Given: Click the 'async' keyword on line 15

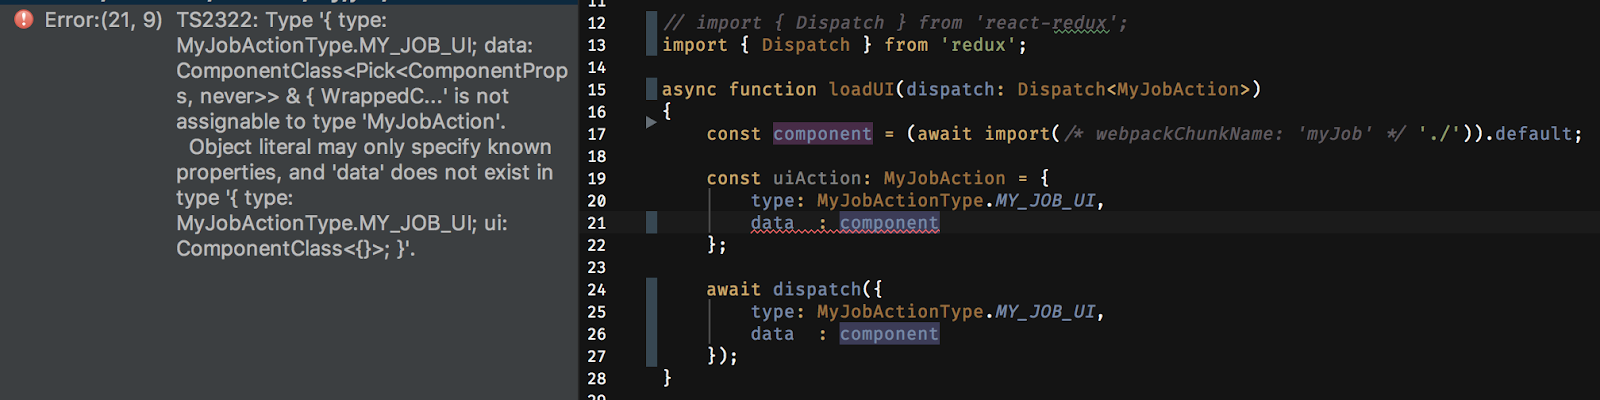Looking at the screenshot, I should point(689,89).
